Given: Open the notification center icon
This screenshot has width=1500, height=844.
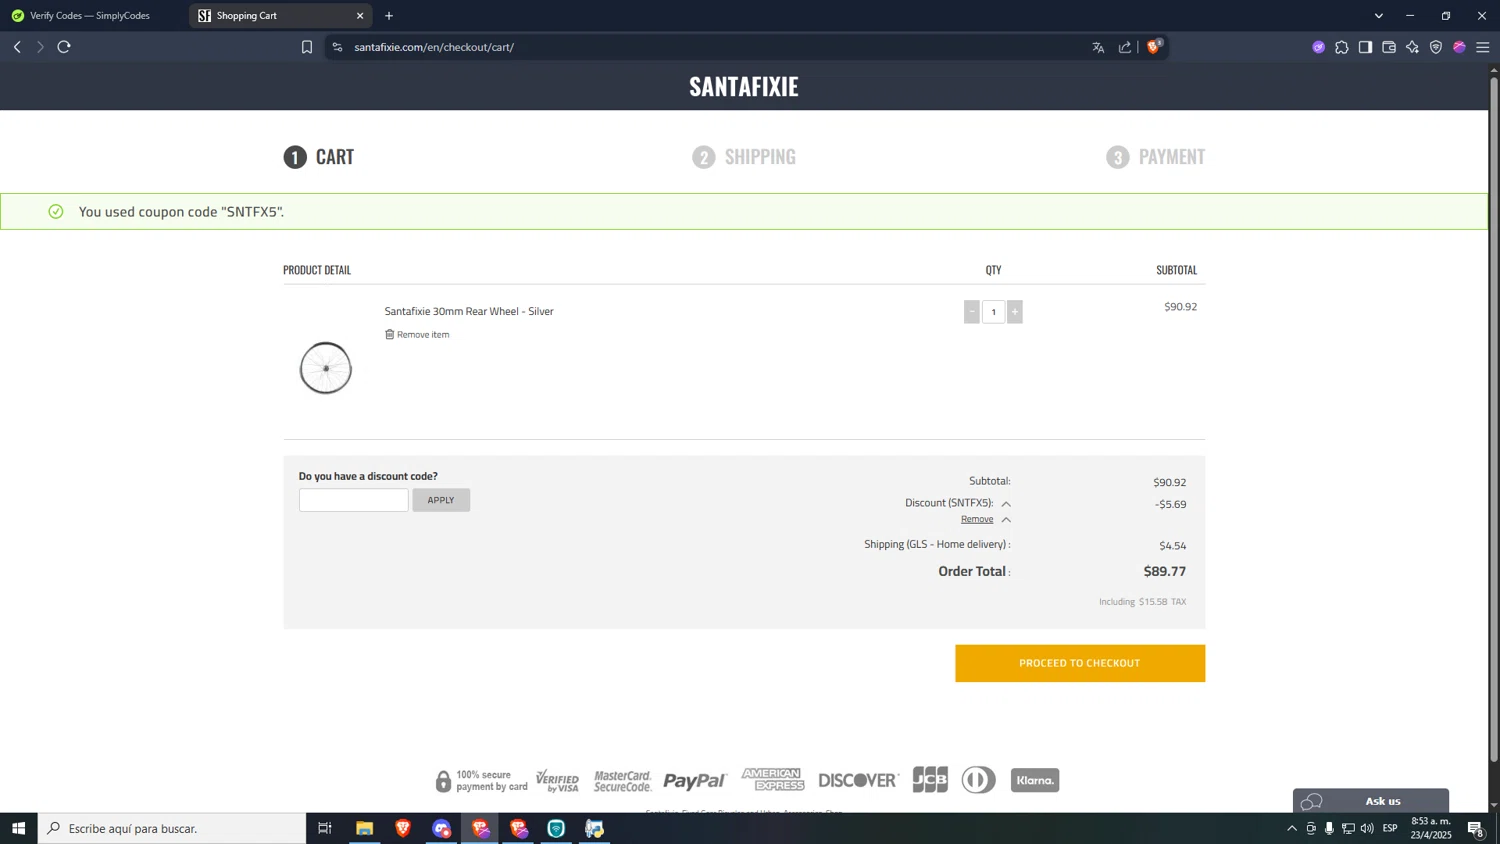Looking at the screenshot, I should click(1476, 828).
